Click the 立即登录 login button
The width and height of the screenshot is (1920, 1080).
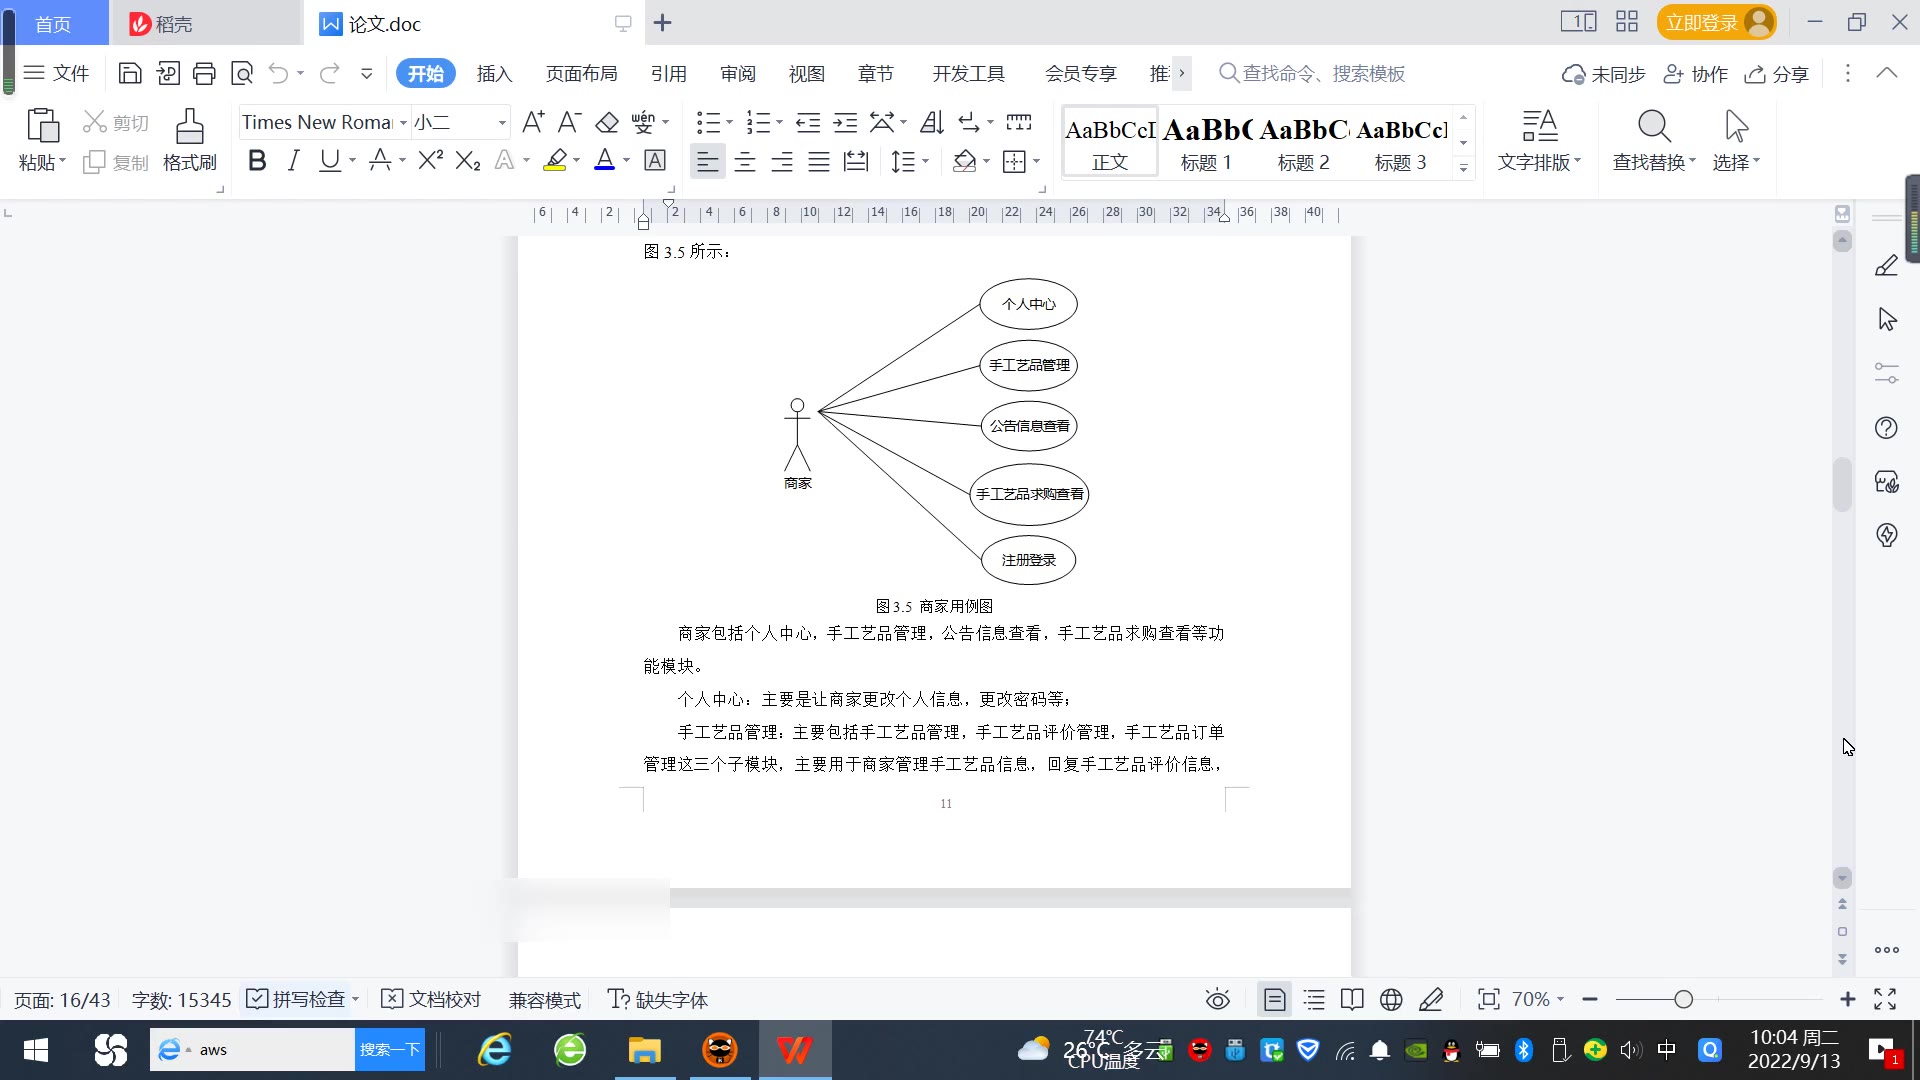[1702, 22]
